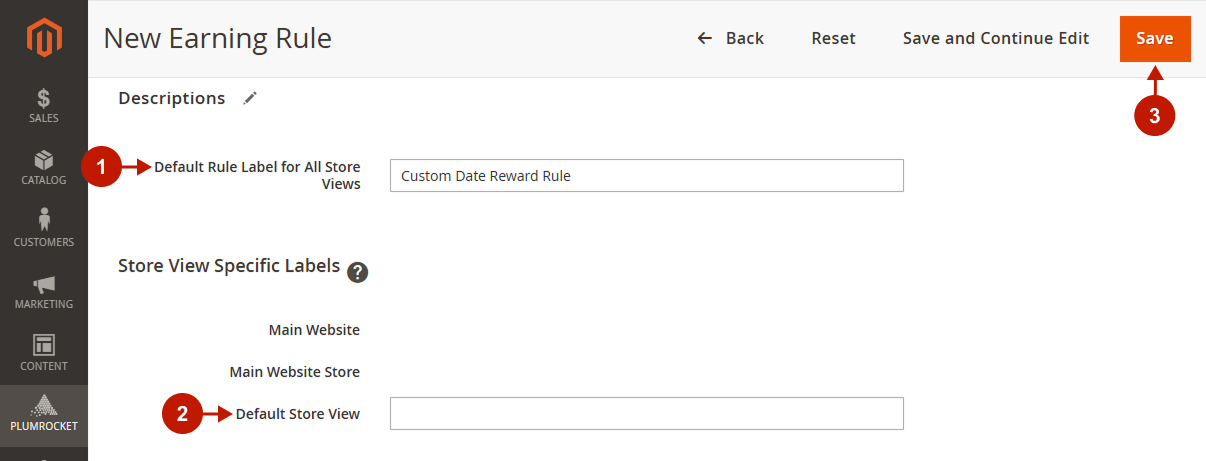Image resolution: width=1206 pixels, height=461 pixels.
Task: Click the red step marker number 3
Action: 1154,116
